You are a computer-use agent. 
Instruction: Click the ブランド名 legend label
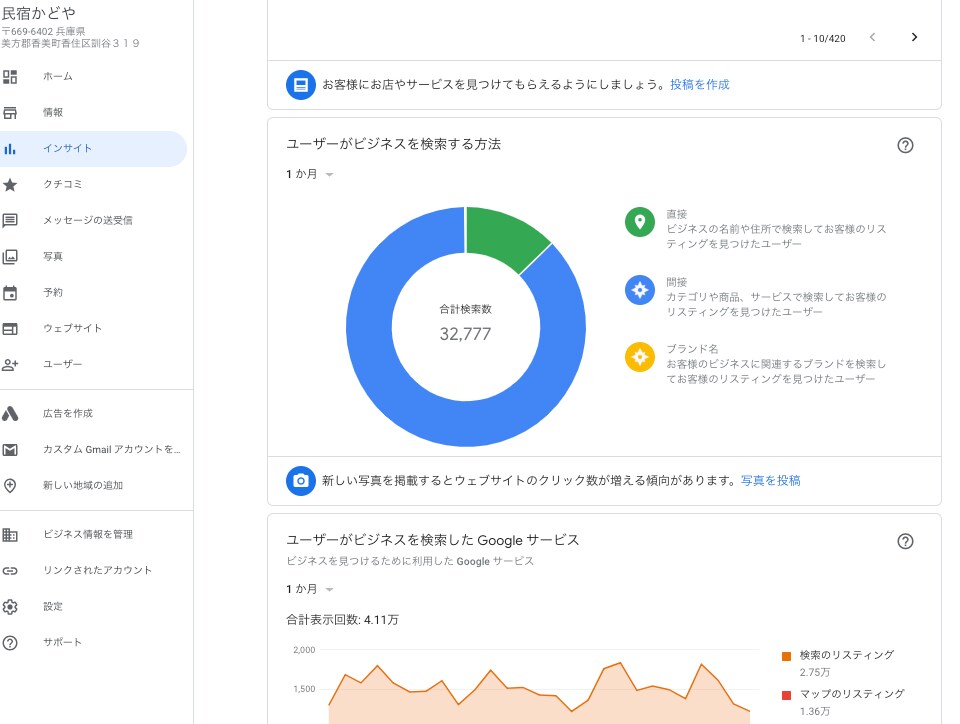(x=692, y=349)
